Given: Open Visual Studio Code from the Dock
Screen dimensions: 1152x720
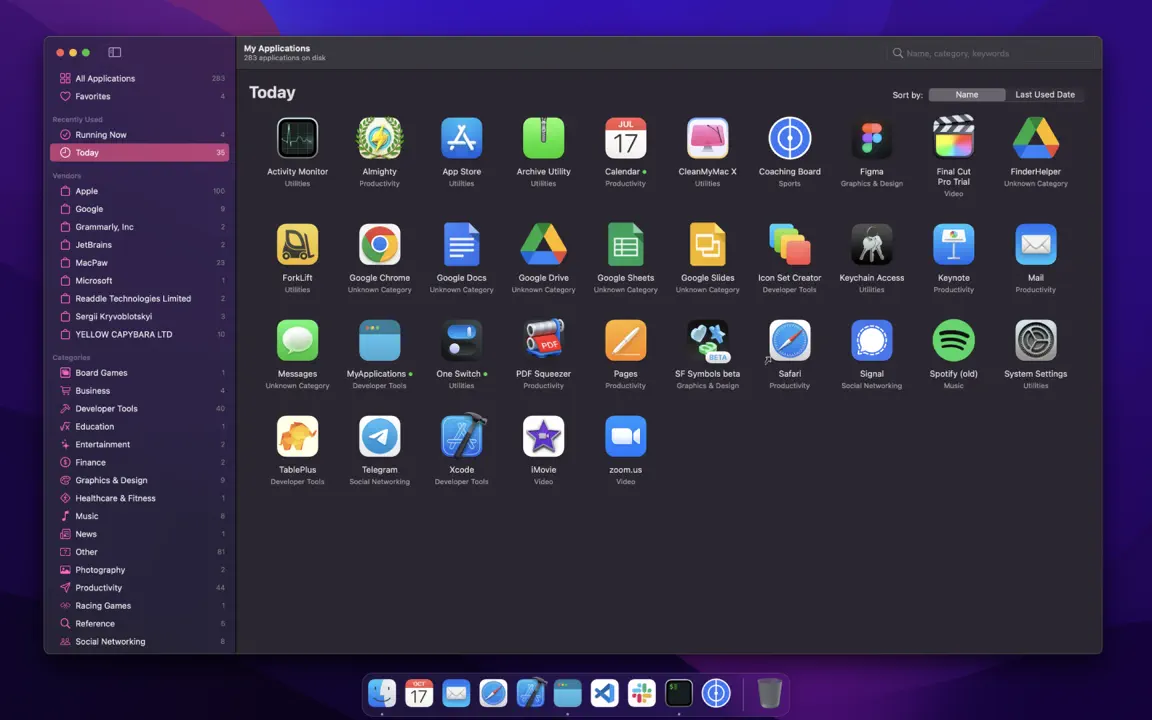Looking at the screenshot, I should [605, 693].
